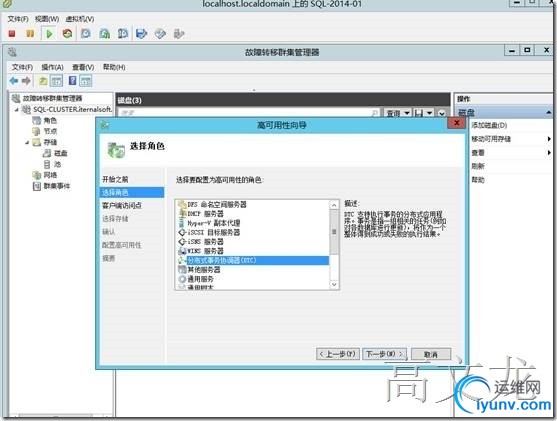Select WINS 服务器 in role list
This screenshot has width=557, height=421.
point(205,251)
